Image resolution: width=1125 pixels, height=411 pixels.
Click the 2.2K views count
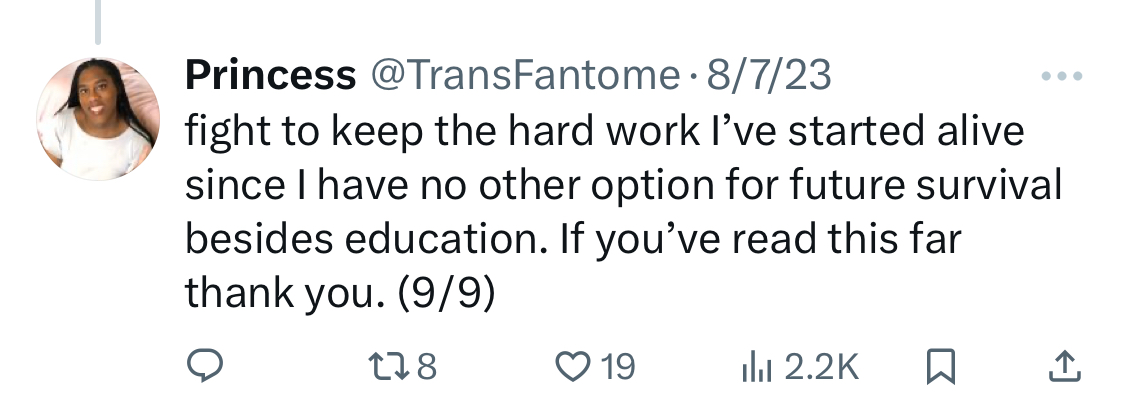(x=821, y=367)
